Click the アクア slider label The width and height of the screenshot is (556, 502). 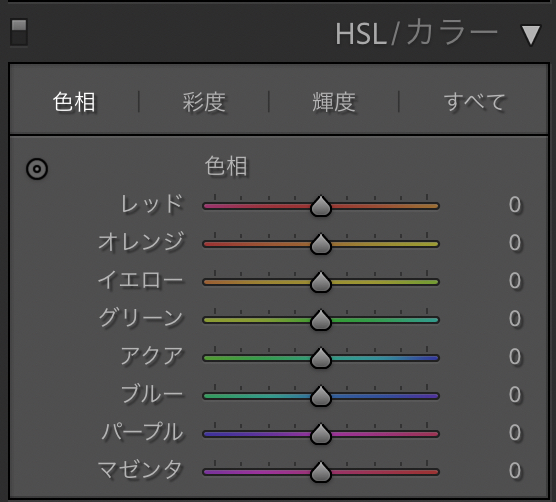click(152, 356)
